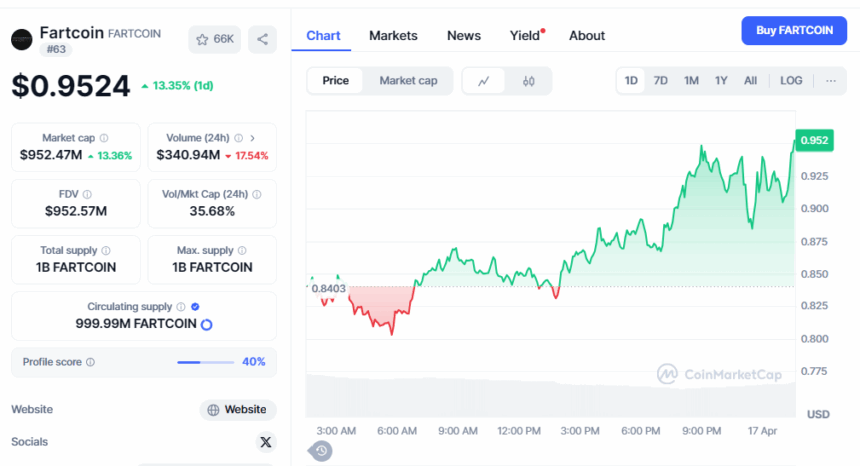This screenshot has width=860, height=466.
Task: Set chart range to All
Action: pyautogui.click(x=750, y=81)
